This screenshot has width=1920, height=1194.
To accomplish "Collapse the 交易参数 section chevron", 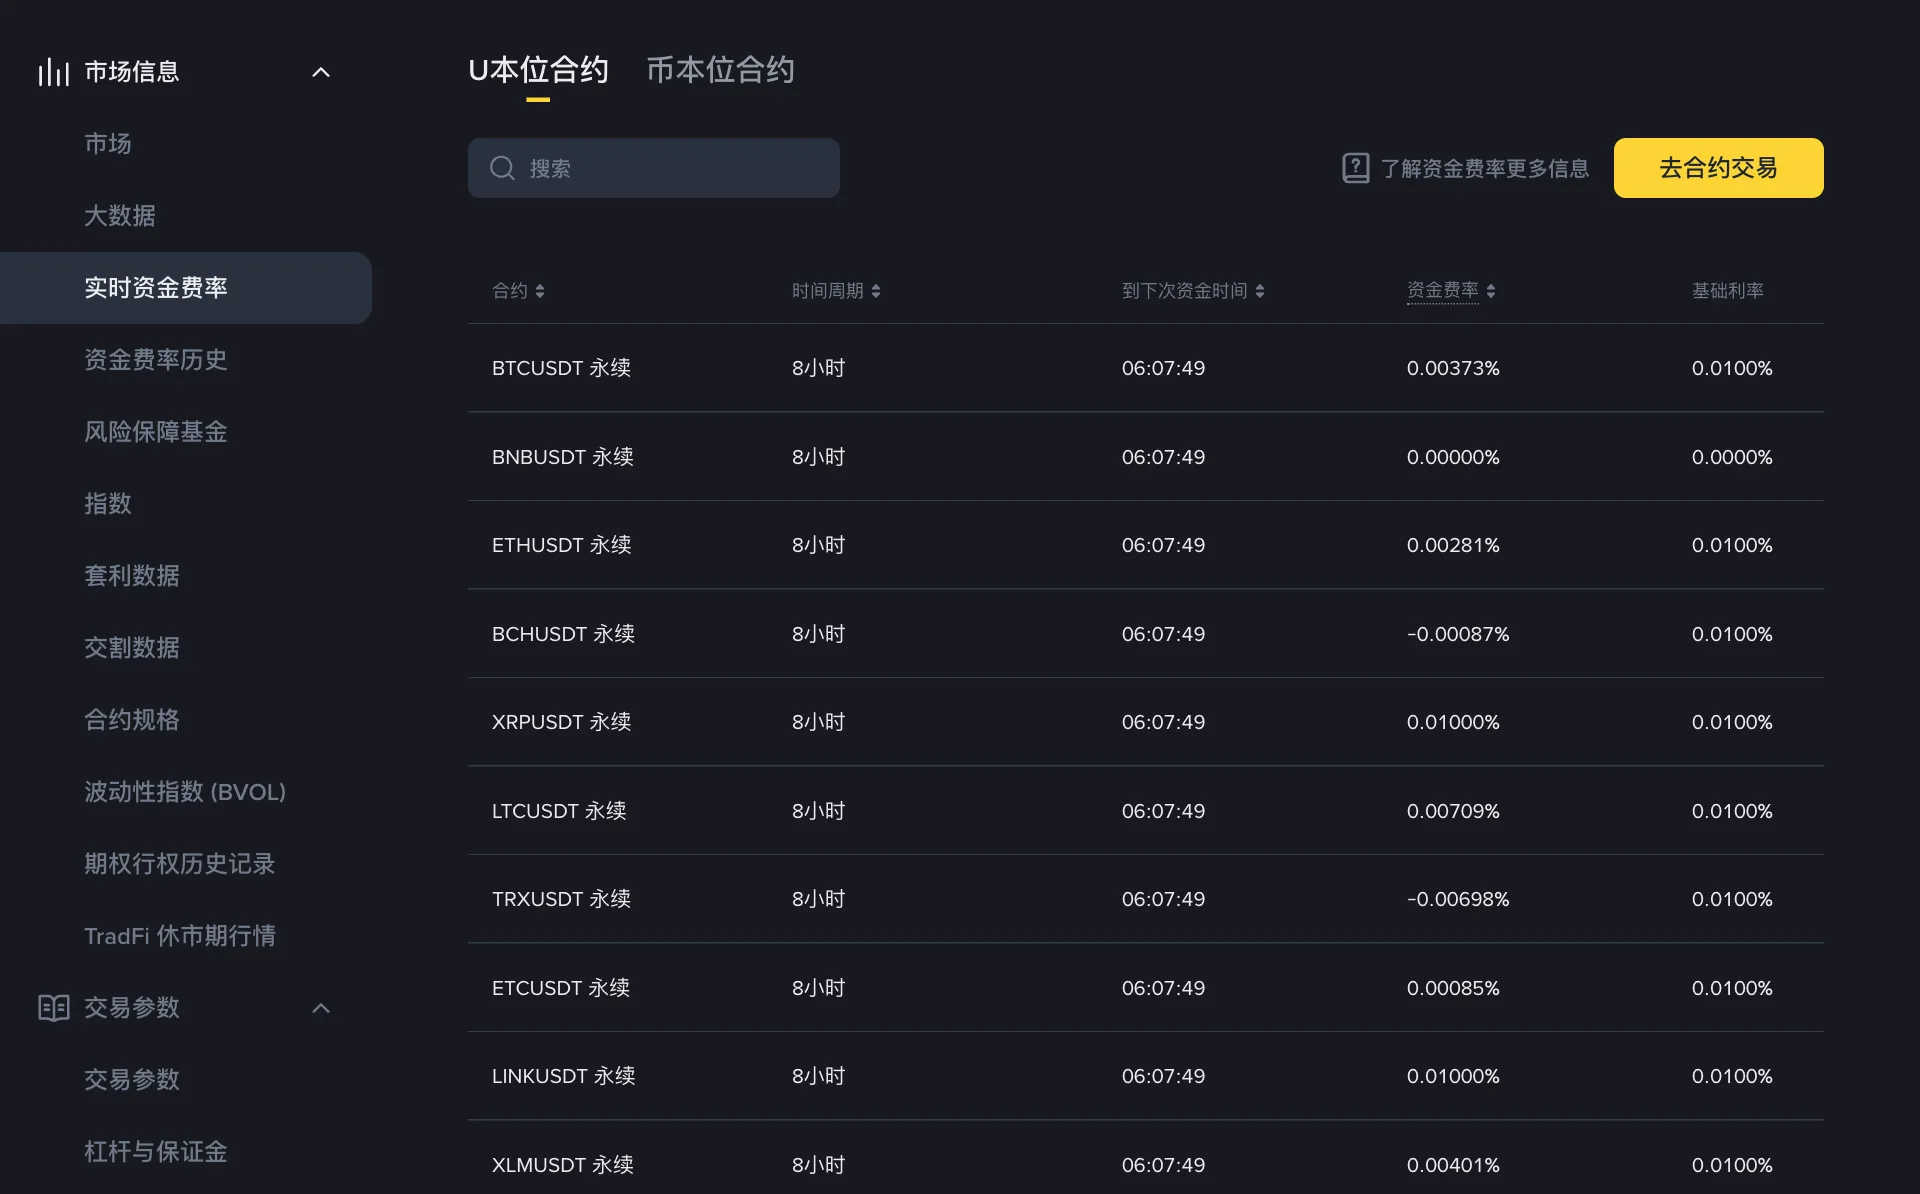I will [x=321, y=1008].
